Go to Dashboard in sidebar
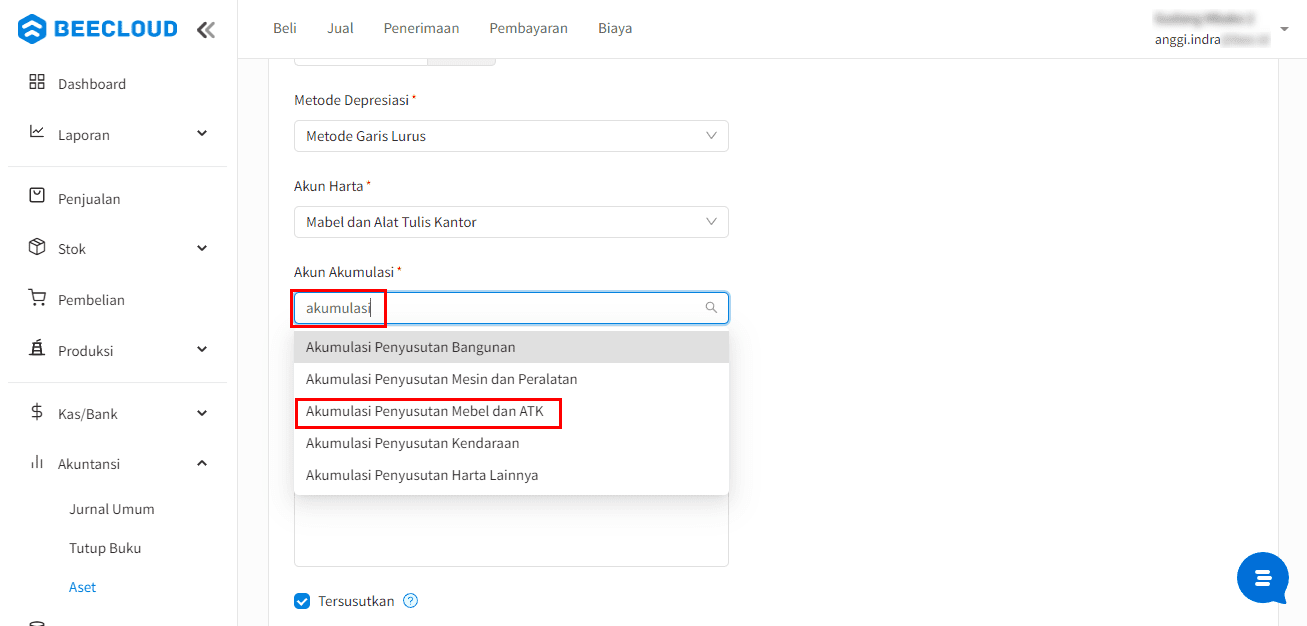 tap(92, 84)
